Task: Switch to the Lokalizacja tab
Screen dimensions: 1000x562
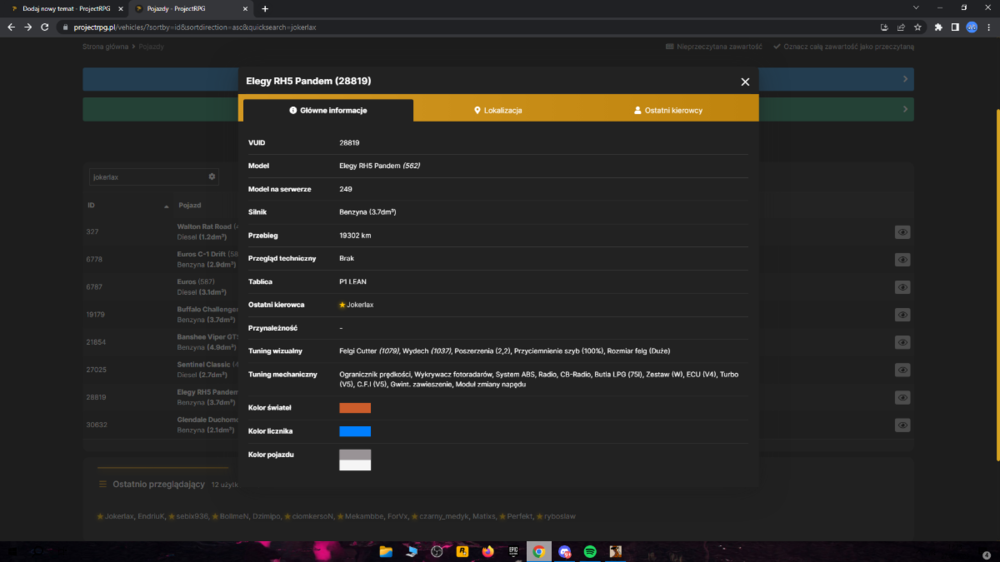Action: coord(498,110)
